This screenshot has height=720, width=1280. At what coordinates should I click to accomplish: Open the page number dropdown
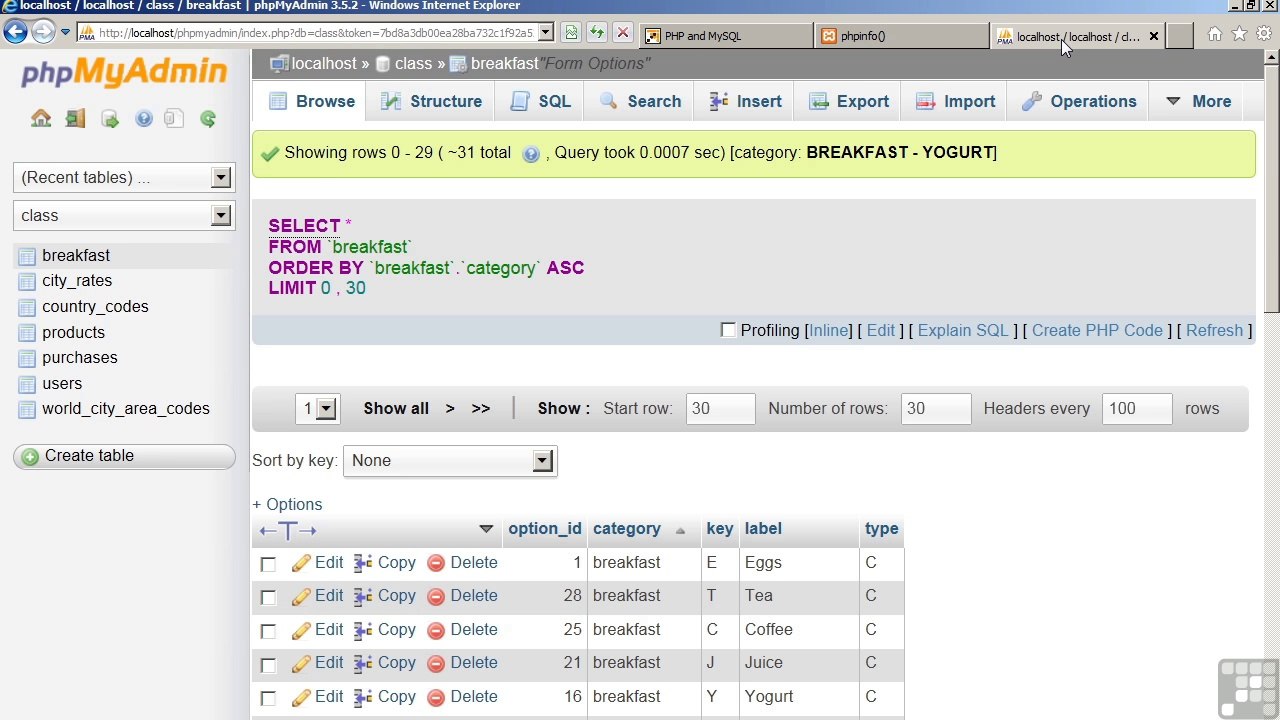pyautogui.click(x=317, y=408)
